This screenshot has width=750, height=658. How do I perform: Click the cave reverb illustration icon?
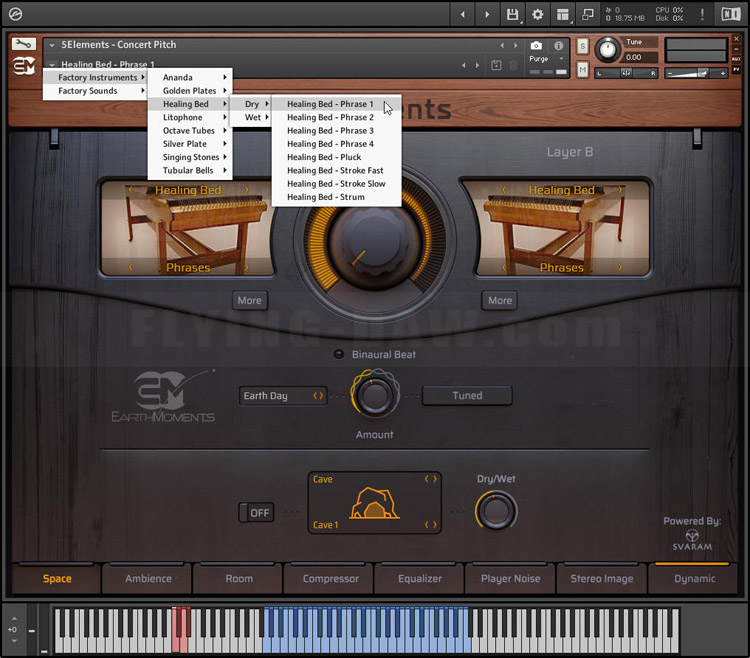click(374, 503)
